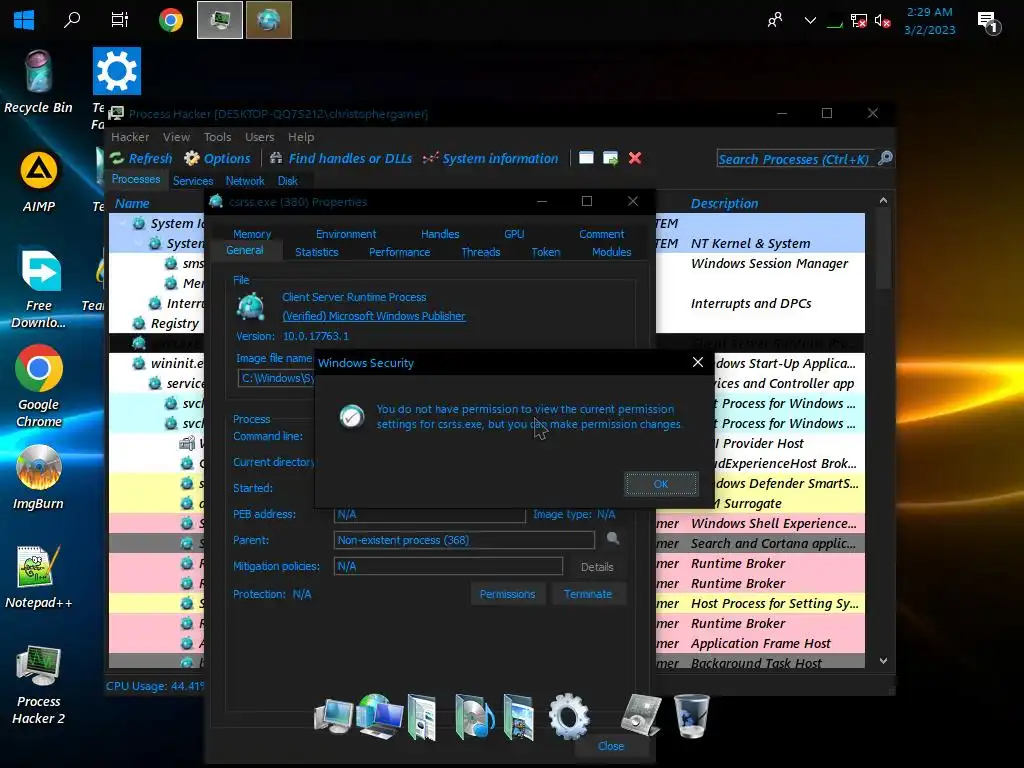This screenshot has width=1024, height=768.
Task: Open System information from the toolbar
Action: 490,159
